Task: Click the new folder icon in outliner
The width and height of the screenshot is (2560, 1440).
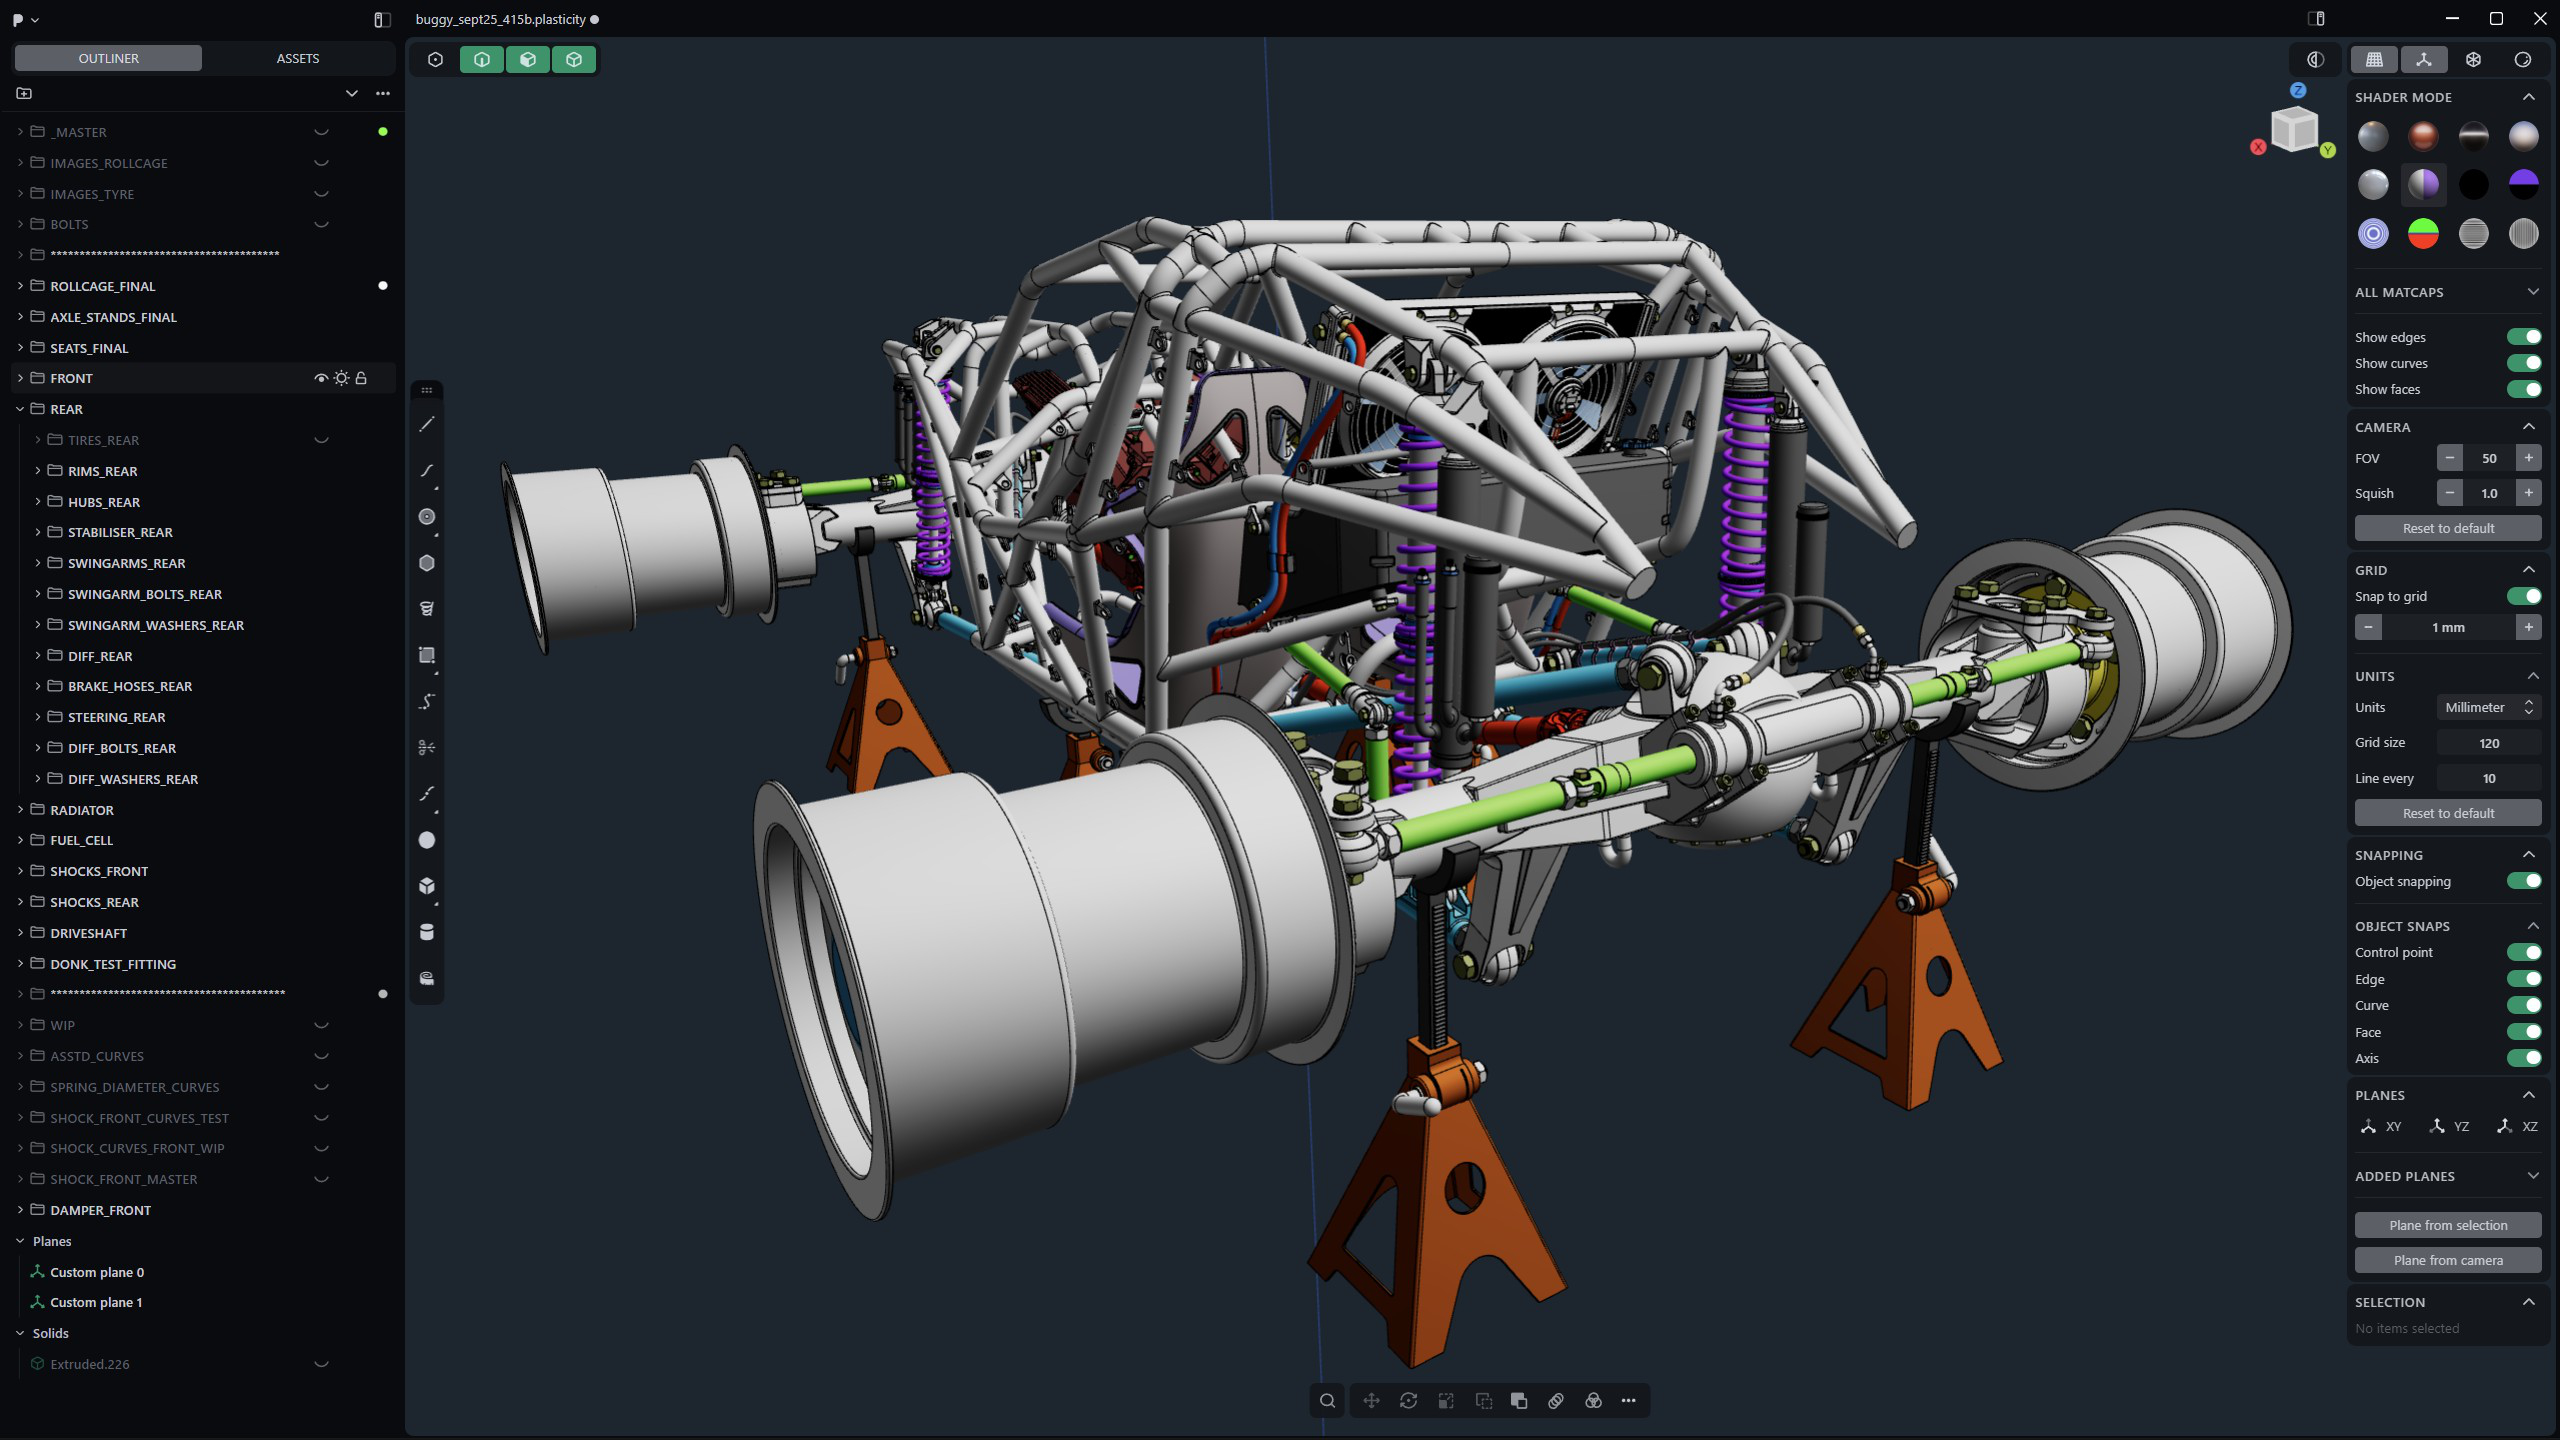Action: point(24,93)
